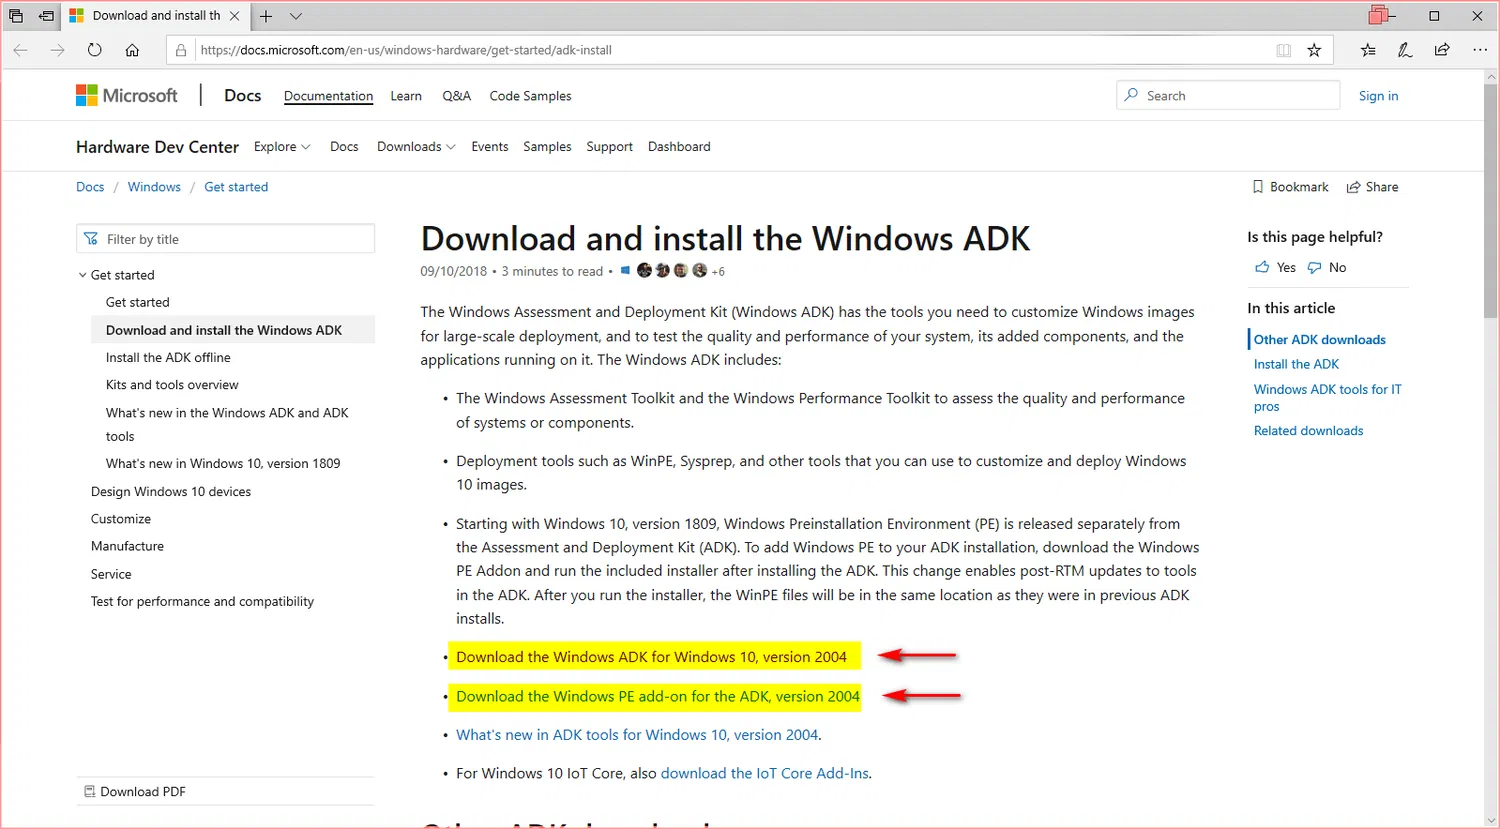Add notes with the pen icon
This screenshot has width=1500, height=829.
(1405, 50)
